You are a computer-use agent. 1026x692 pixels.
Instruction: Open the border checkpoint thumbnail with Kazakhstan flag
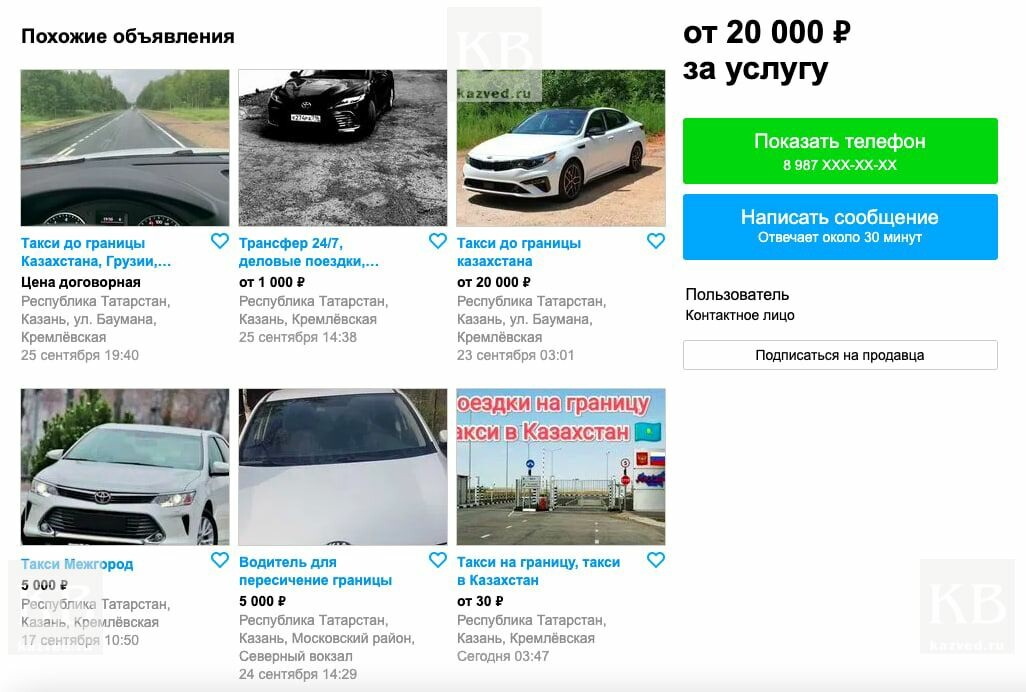pos(561,467)
